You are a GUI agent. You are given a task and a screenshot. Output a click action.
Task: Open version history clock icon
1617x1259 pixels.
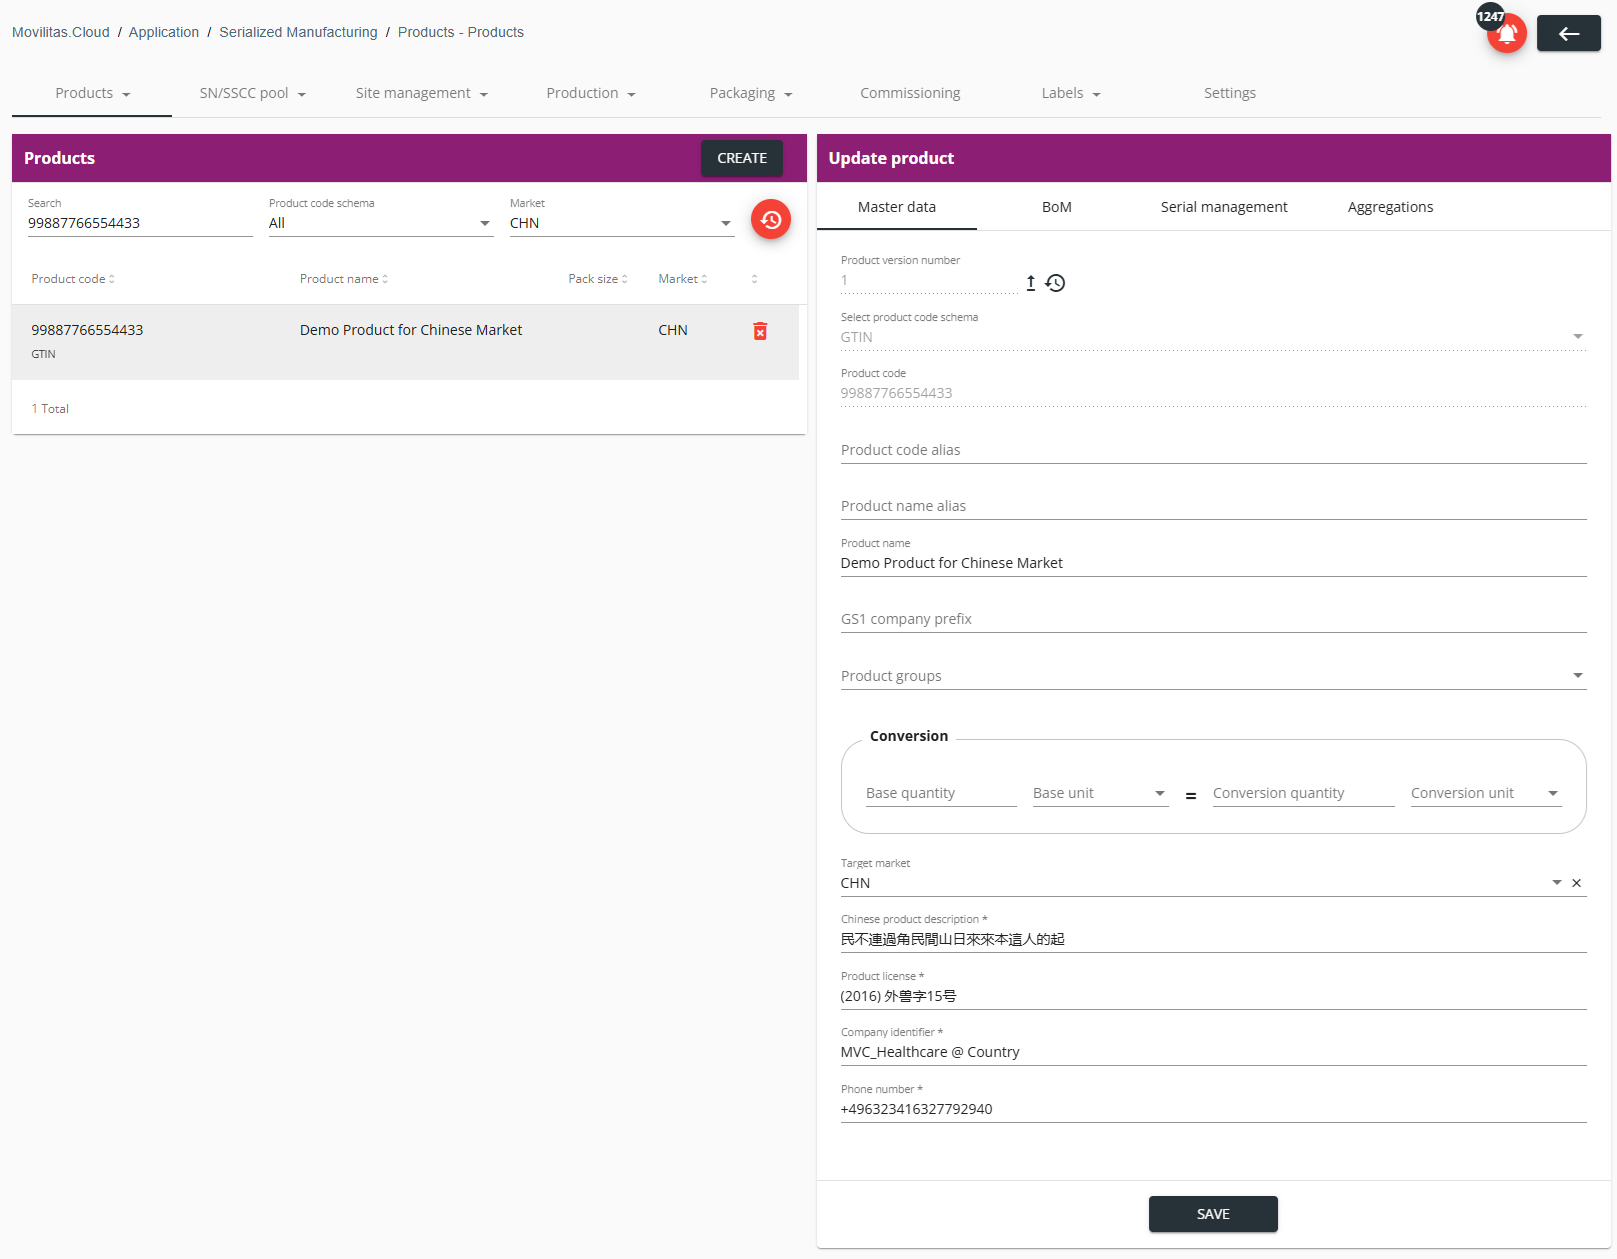click(x=1055, y=283)
